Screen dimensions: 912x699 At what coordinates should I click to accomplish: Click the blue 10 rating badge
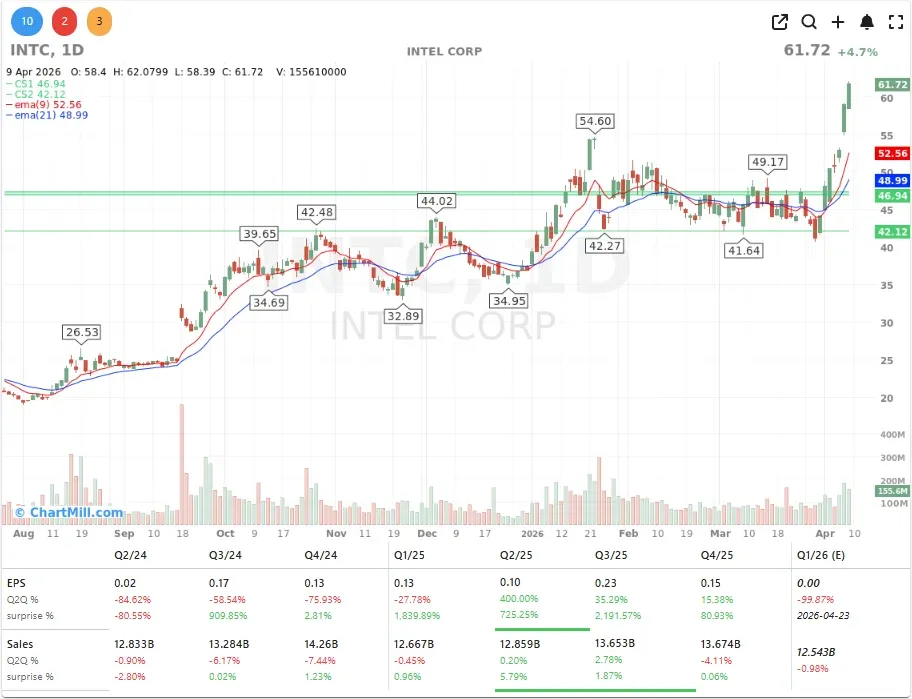(x=27, y=20)
